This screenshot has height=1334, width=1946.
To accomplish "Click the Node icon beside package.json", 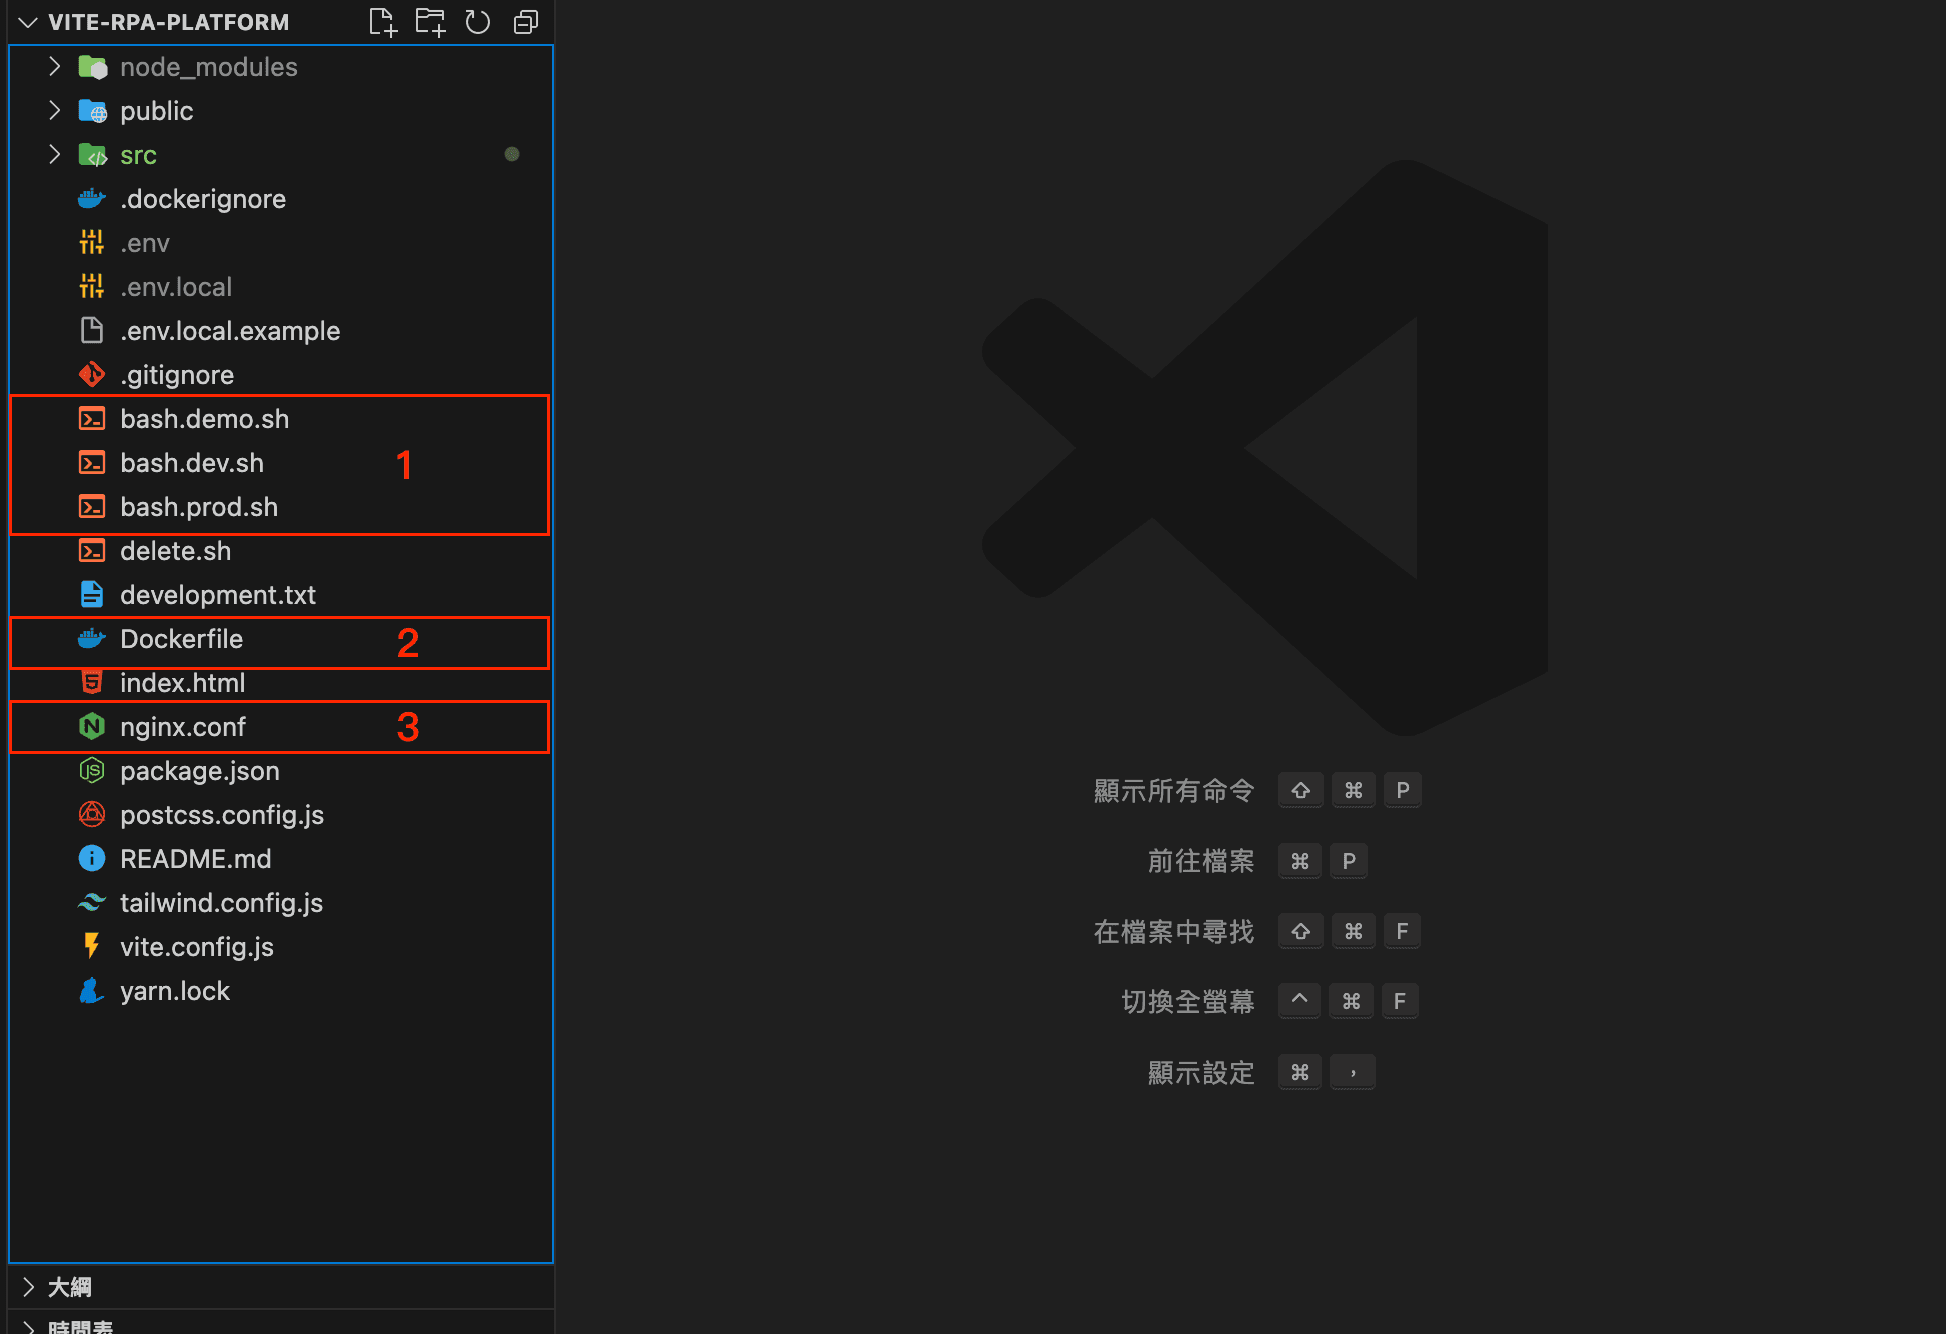I will coord(92,771).
